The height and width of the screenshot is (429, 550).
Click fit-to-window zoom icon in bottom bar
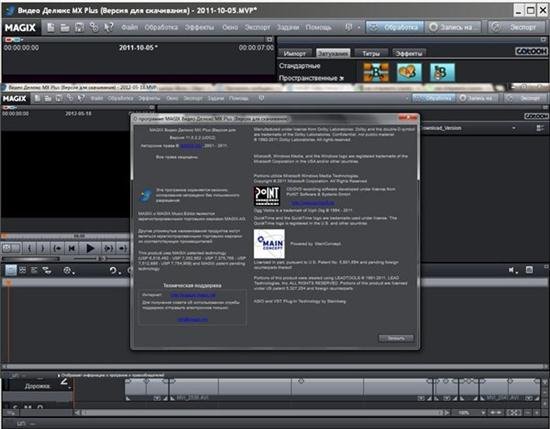514,413
